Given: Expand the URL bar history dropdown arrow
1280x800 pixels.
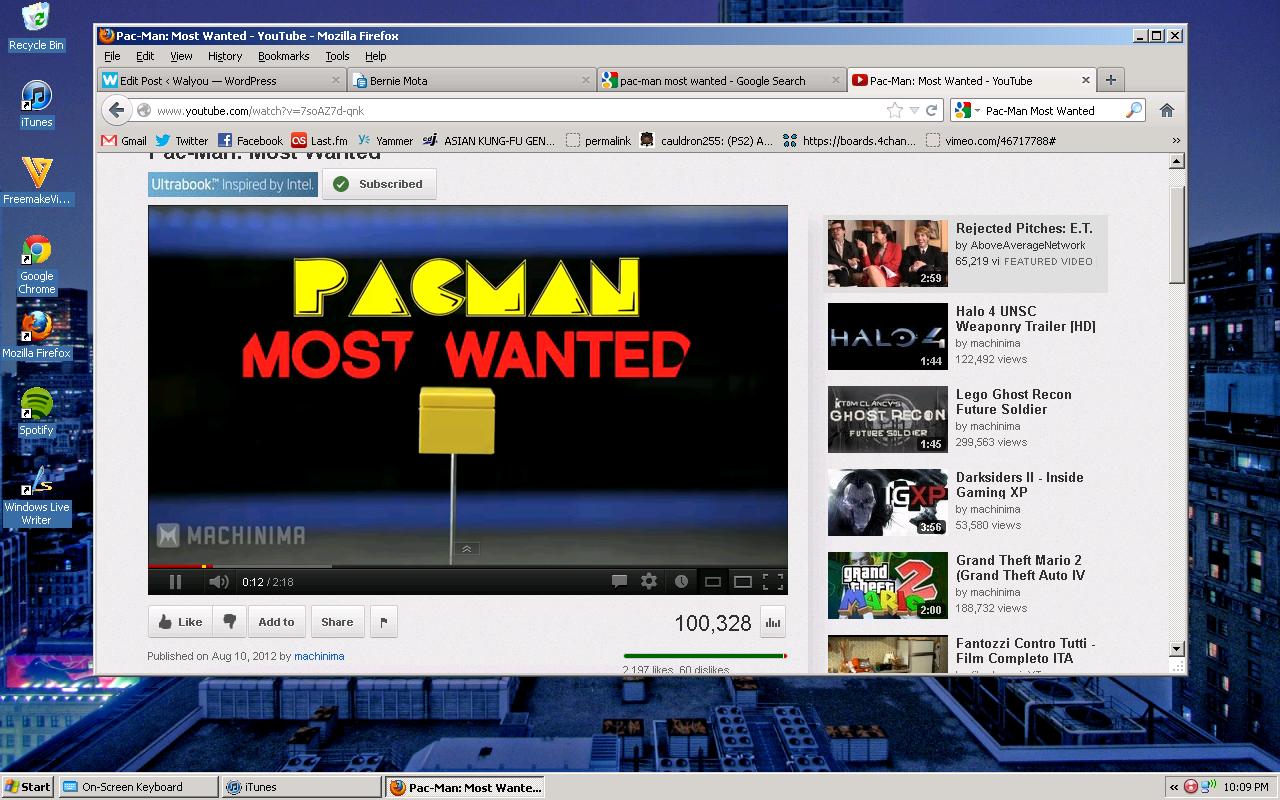Looking at the screenshot, I should click(x=914, y=111).
